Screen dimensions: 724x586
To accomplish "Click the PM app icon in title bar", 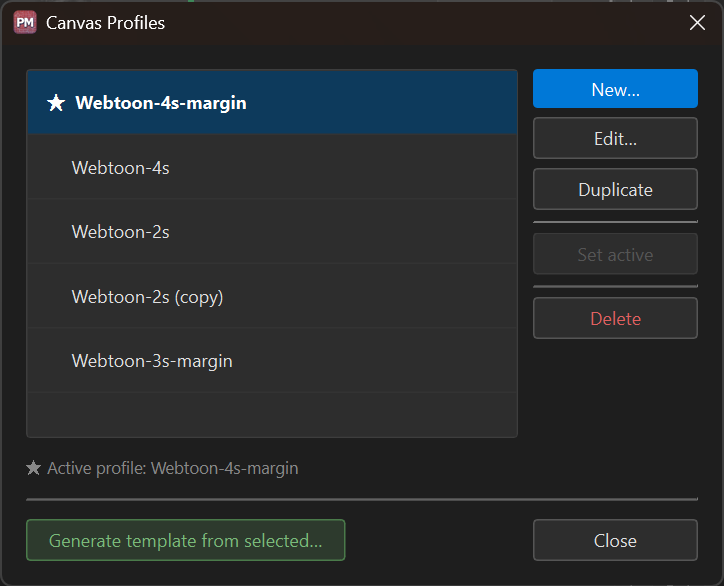I will [x=25, y=23].
